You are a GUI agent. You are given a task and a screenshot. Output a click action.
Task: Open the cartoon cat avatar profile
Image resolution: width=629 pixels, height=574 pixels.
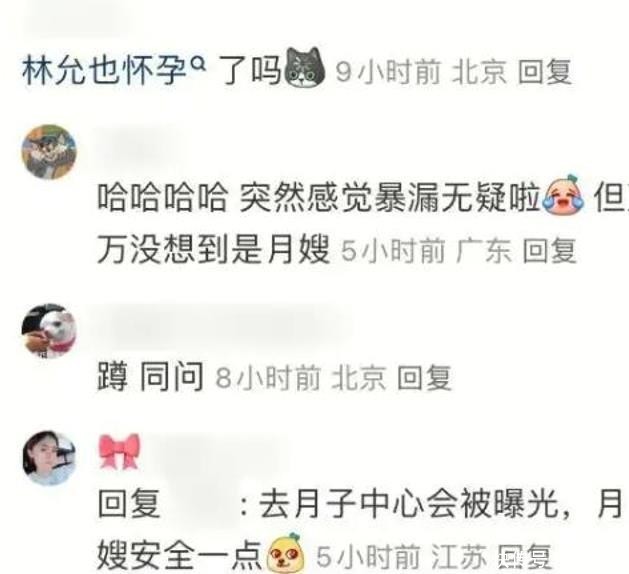click(x=49, y=152)
